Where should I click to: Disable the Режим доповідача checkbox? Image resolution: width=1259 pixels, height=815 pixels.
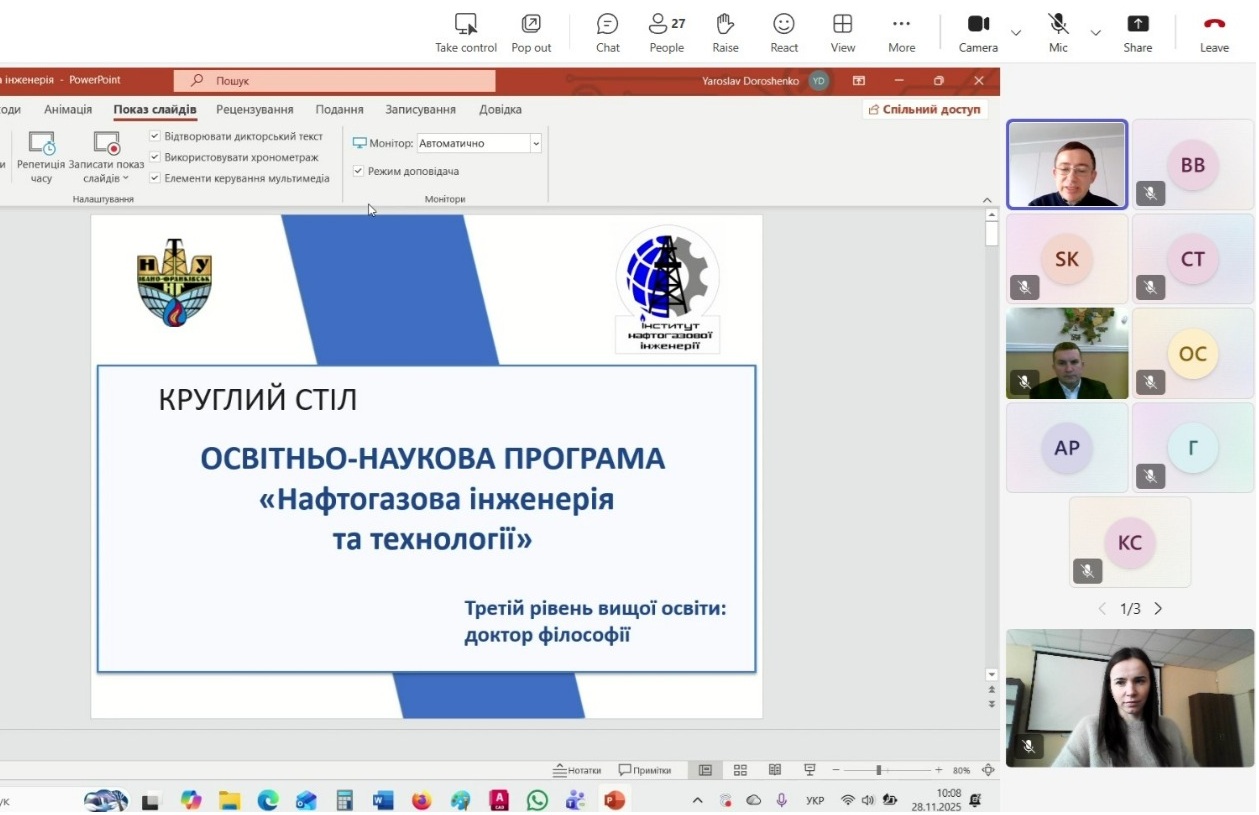pyautogui.click(x=357, y=171)
